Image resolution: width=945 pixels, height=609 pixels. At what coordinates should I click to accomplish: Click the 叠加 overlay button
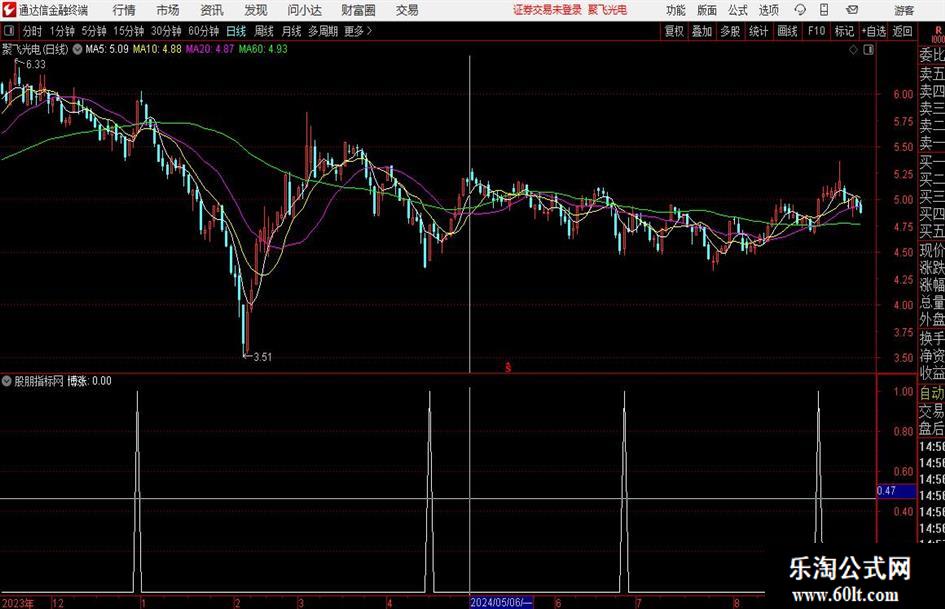[x=702, y=31]
